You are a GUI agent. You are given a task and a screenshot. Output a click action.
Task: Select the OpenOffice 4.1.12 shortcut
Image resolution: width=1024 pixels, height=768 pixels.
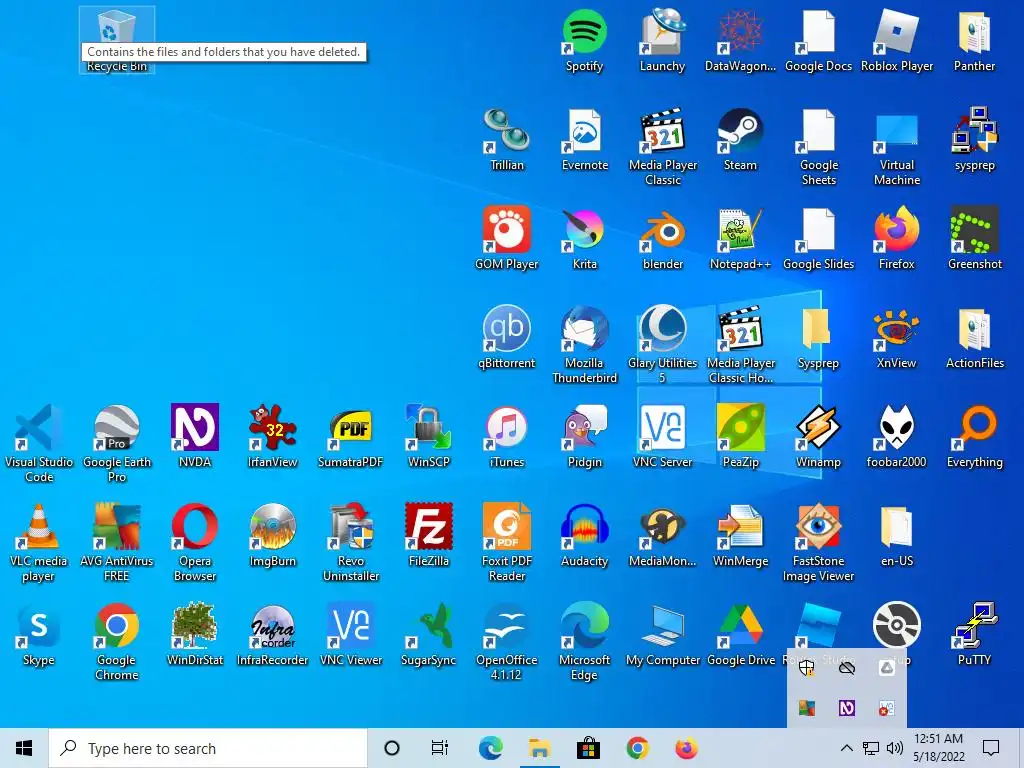pos(507,643)
